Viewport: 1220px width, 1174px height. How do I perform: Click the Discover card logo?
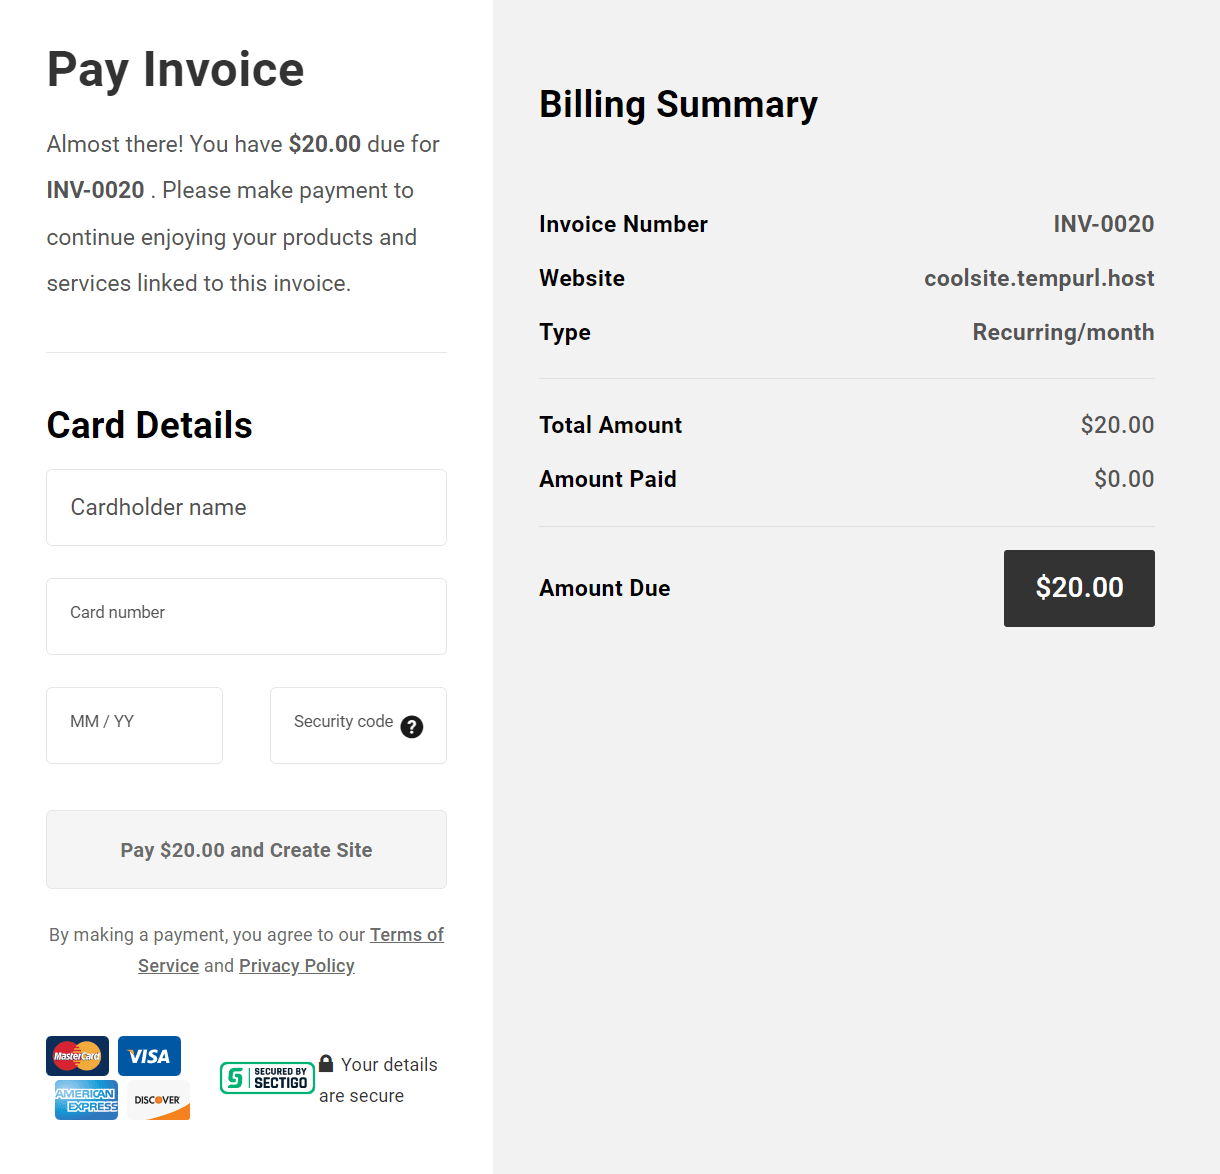158,1100
